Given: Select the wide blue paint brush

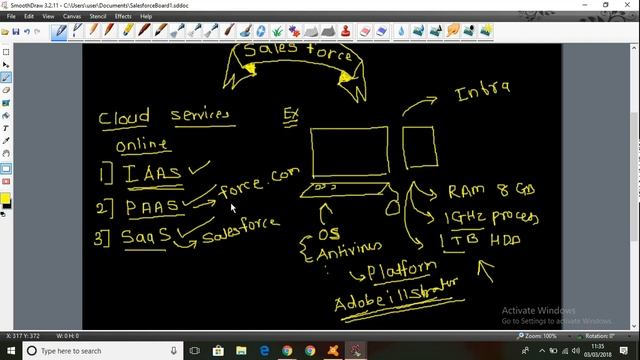Looking at the screenshot, I should tap(245, 31).
